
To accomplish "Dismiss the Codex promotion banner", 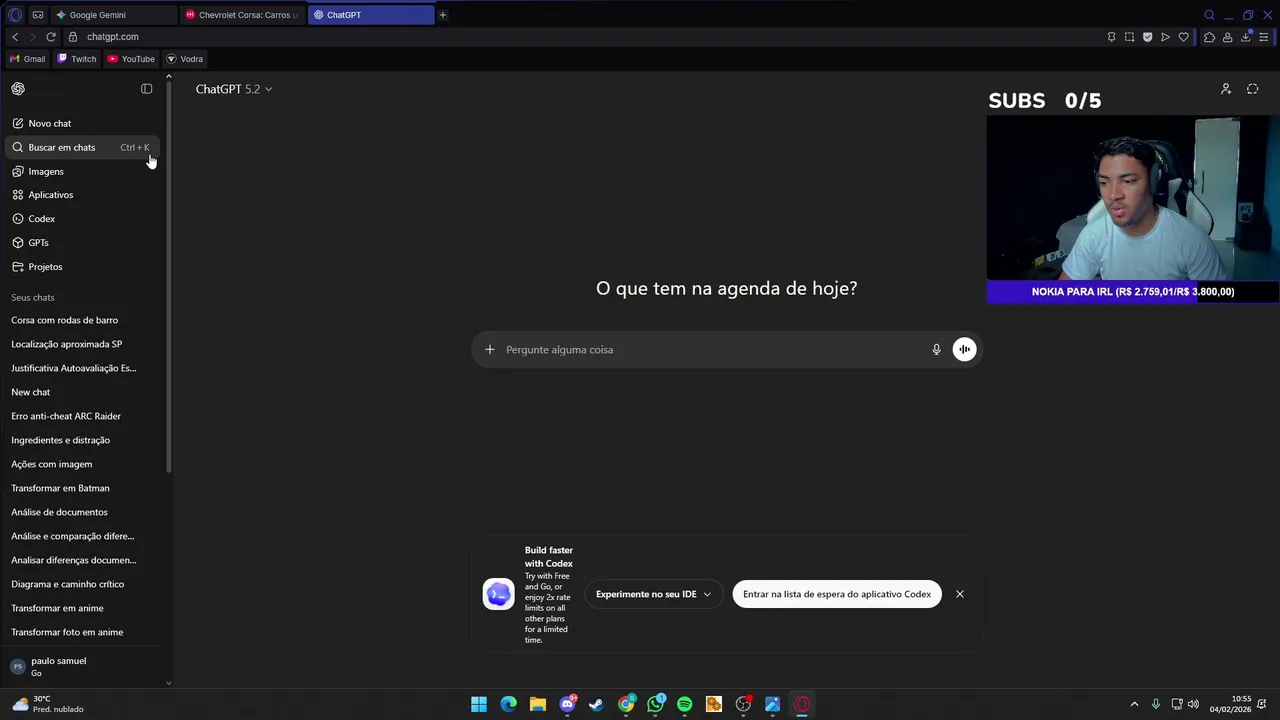I will point(960,594).
